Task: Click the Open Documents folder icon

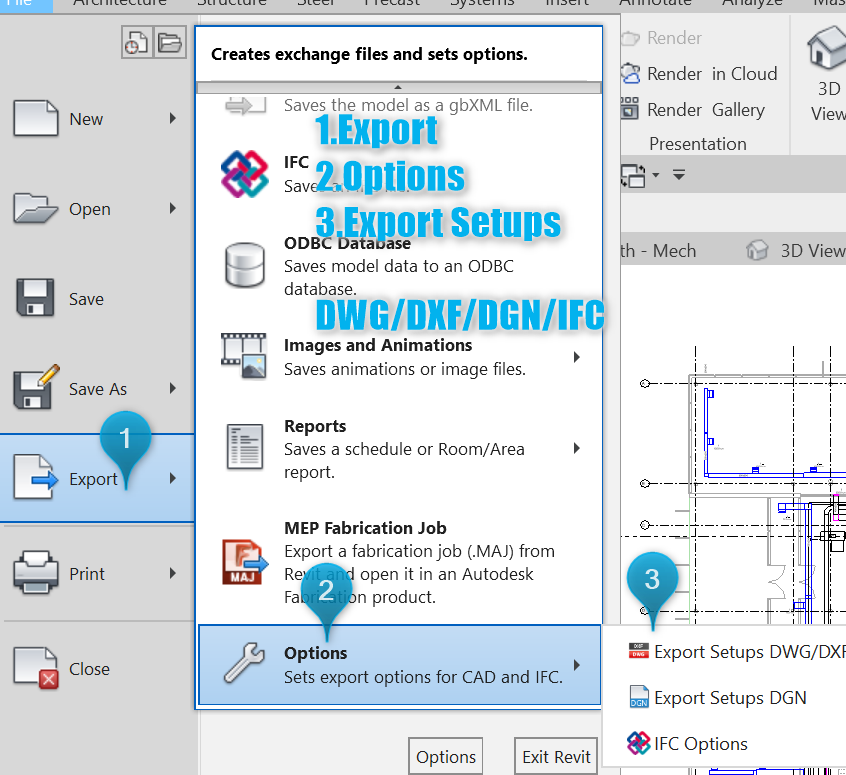Action: (170, 42)
